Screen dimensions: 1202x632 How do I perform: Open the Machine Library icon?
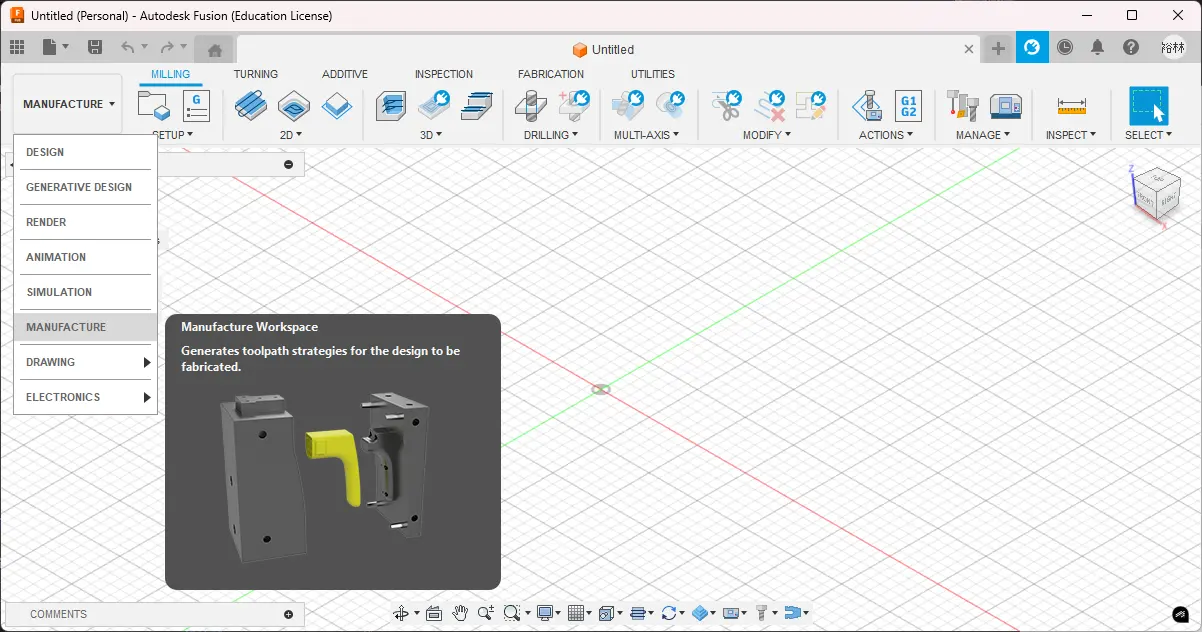1005,105
